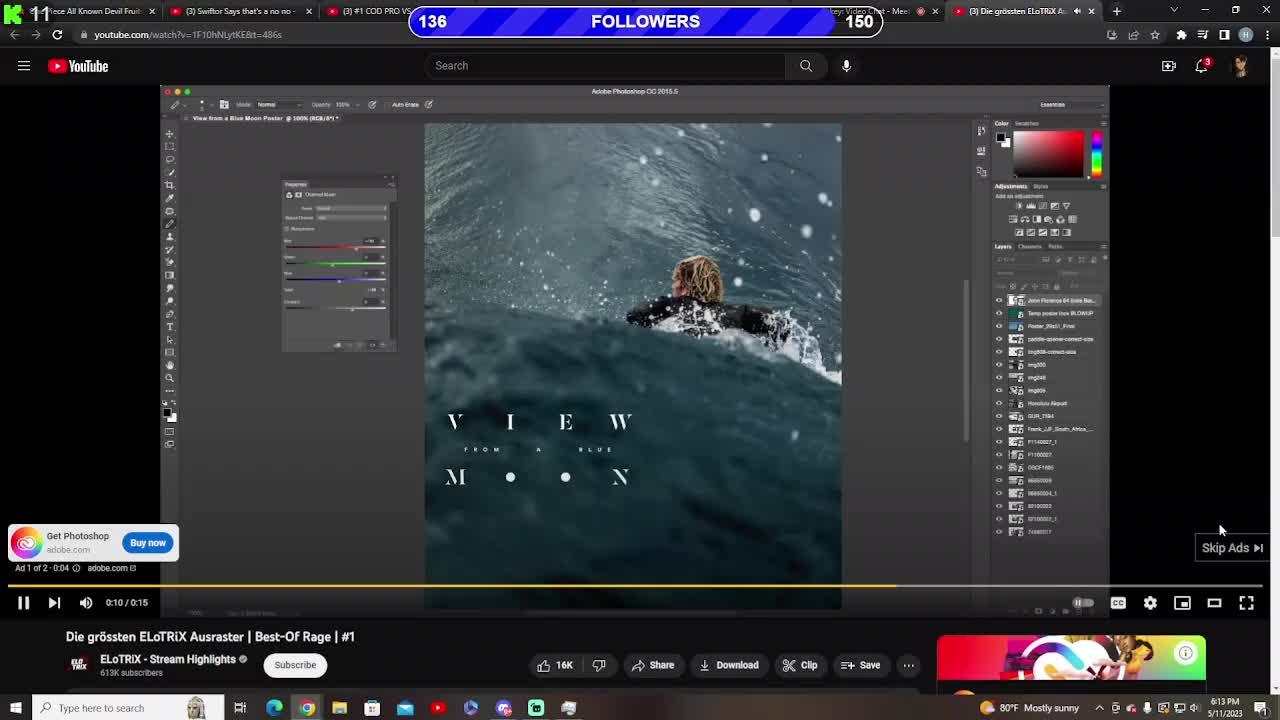Viewport: 1280px width, 720px height.
Task: Enter fullscreen in the video player
Action: (1246, 603)
